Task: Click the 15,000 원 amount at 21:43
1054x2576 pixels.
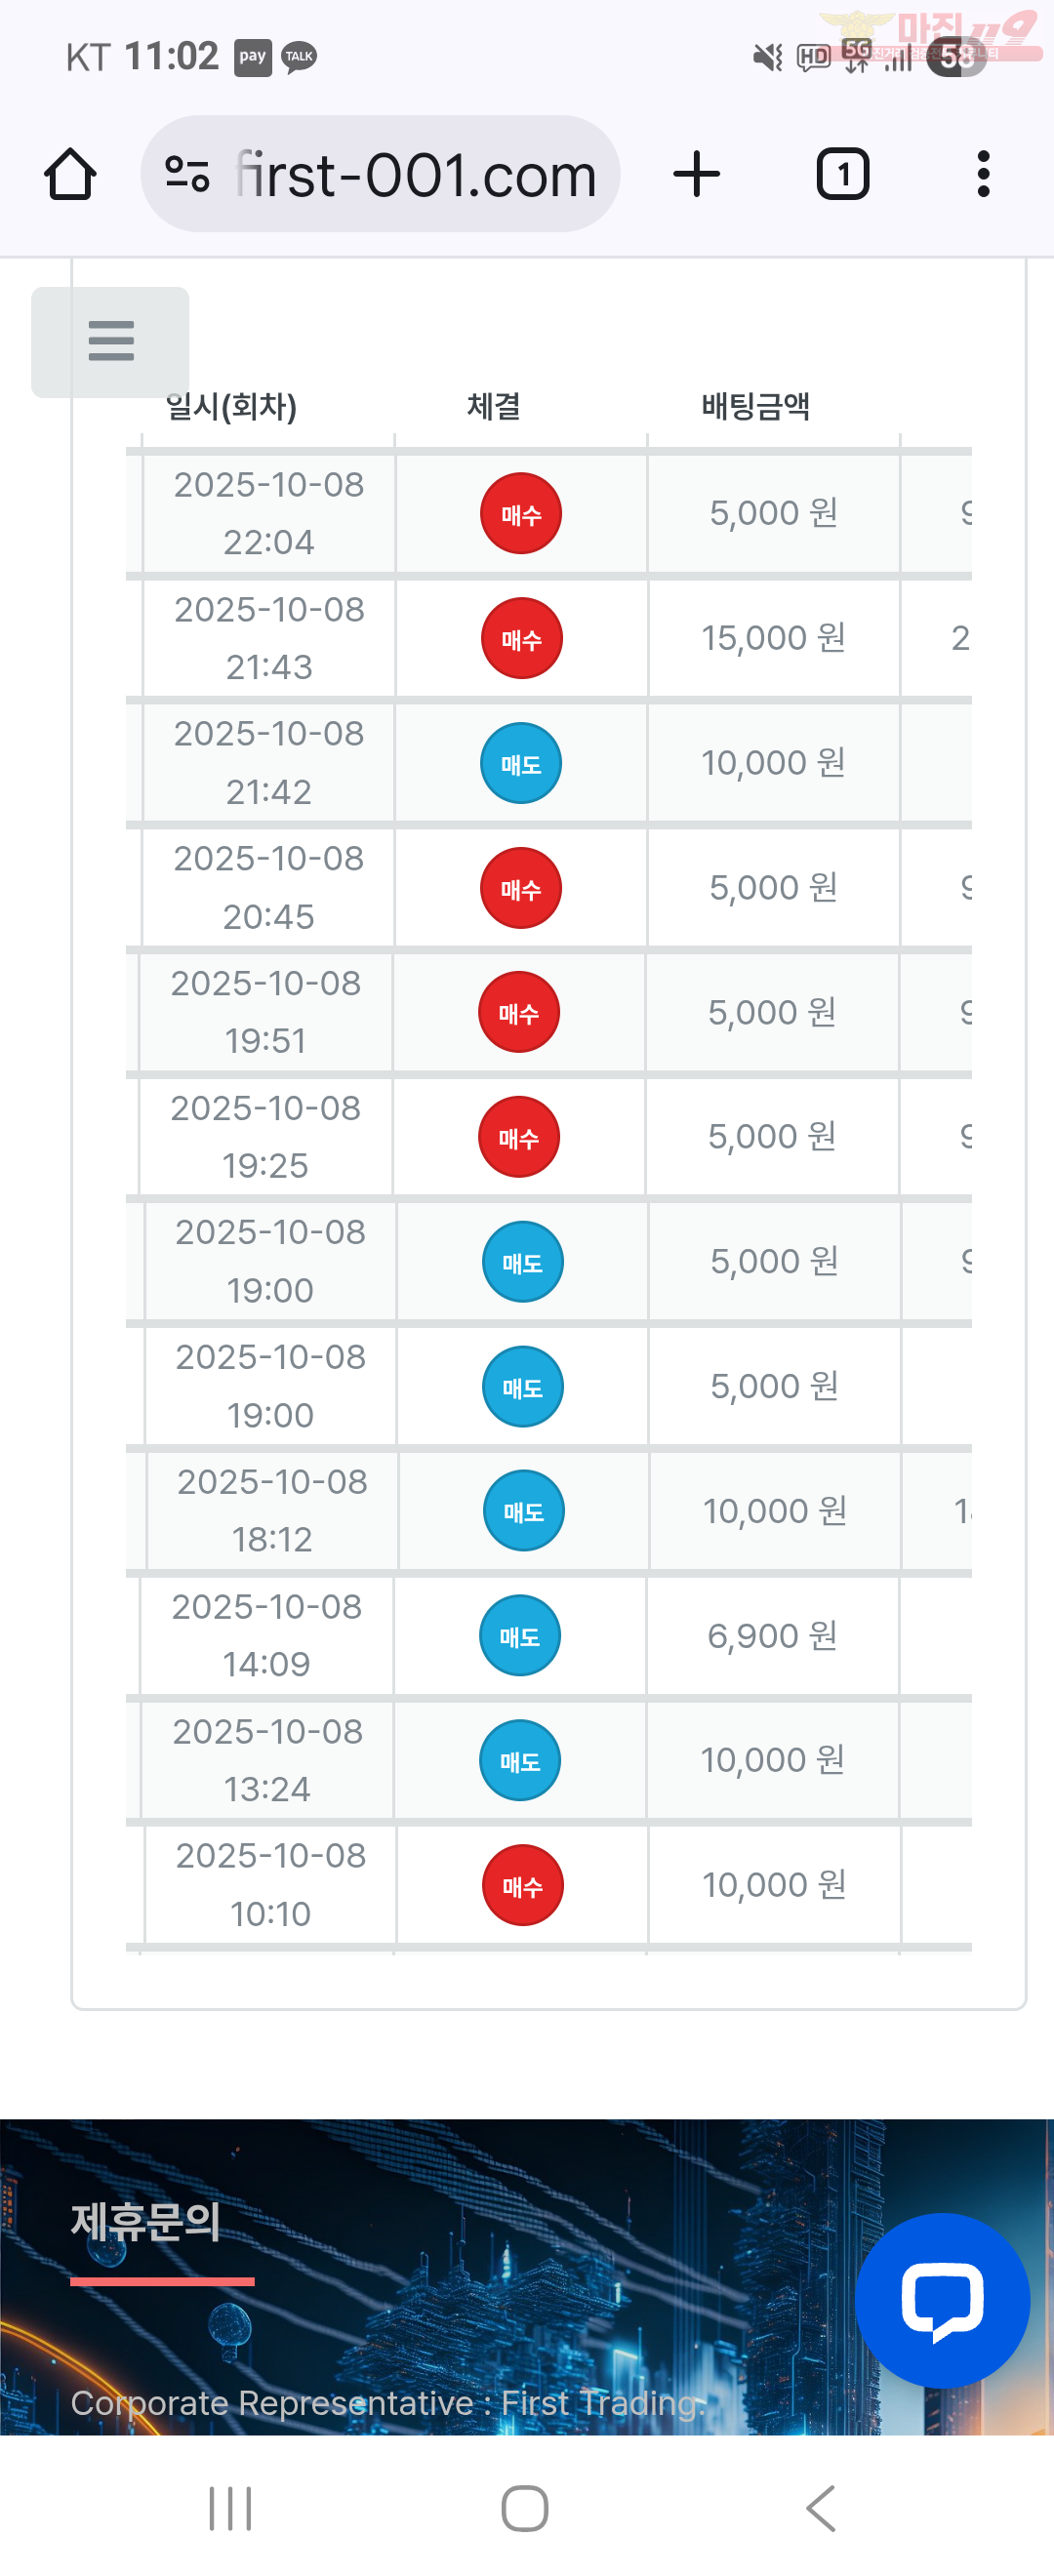Action: (773, 638)
